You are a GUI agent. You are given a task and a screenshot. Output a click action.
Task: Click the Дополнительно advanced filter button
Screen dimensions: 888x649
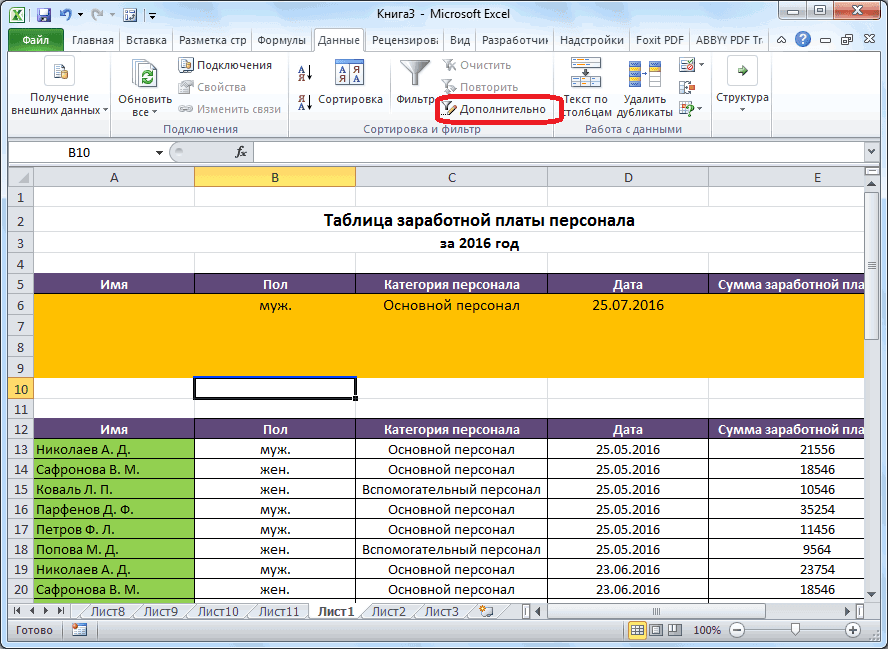pyautogui.click(x=495, y=108)
